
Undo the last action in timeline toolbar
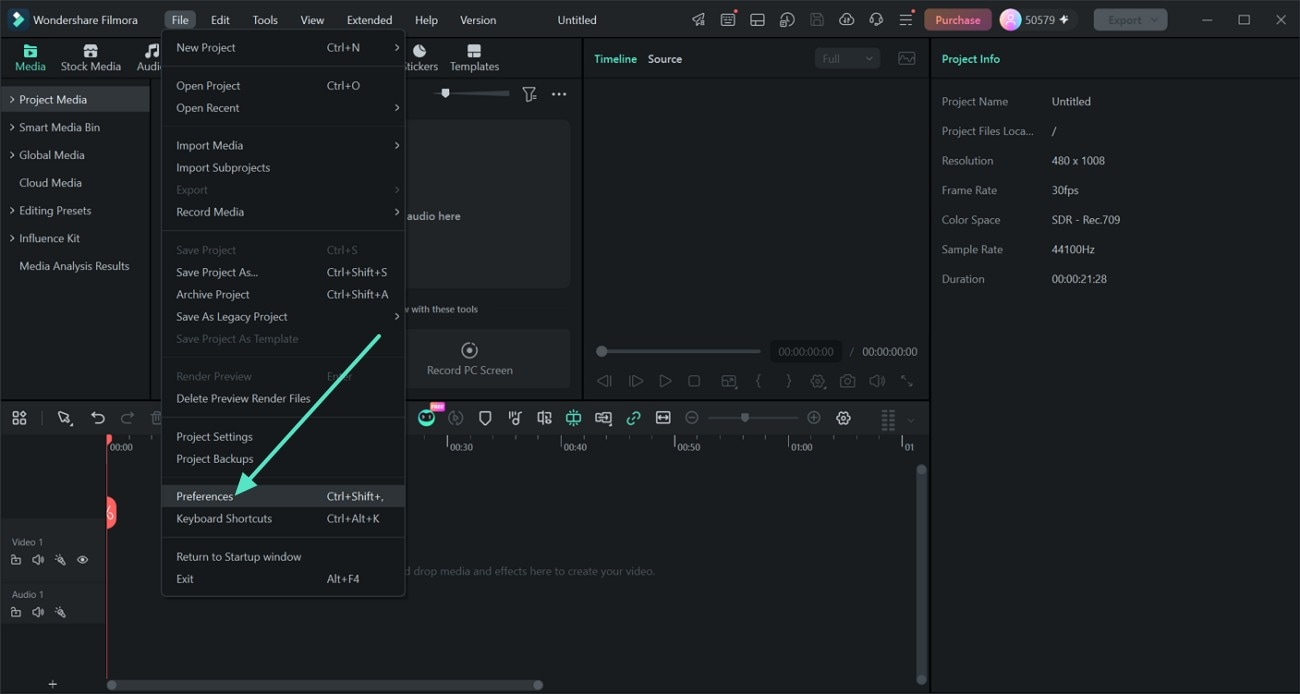coord(97,418)
